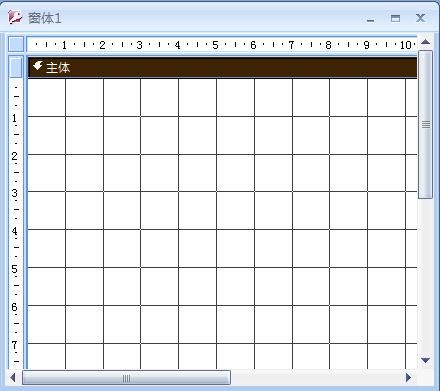Select the 主体 section selector on vertical ruler
This screenshot has height=391, width=440.
pos(16,67)
